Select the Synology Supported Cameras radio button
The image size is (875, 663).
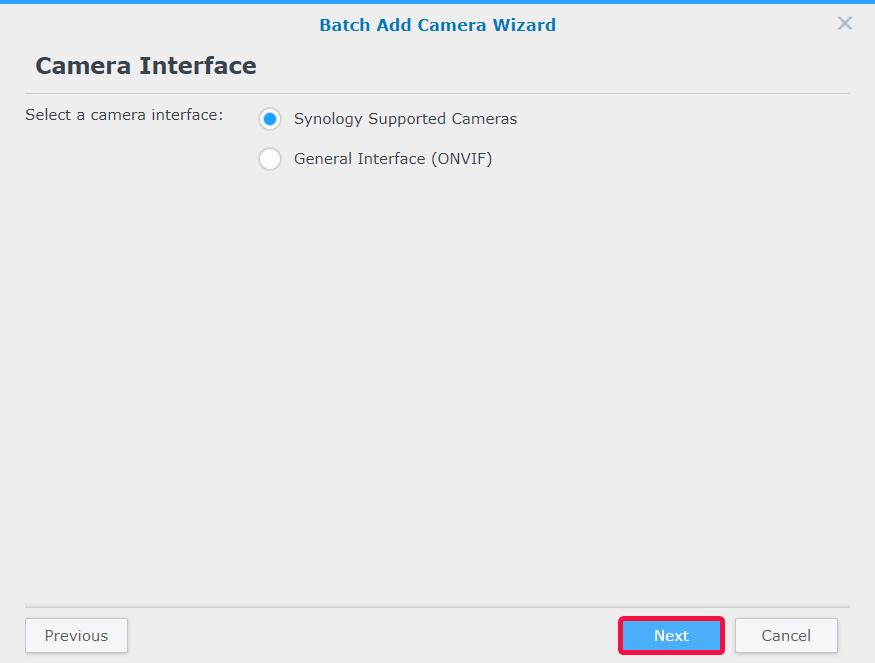click(x=270, y=119)
